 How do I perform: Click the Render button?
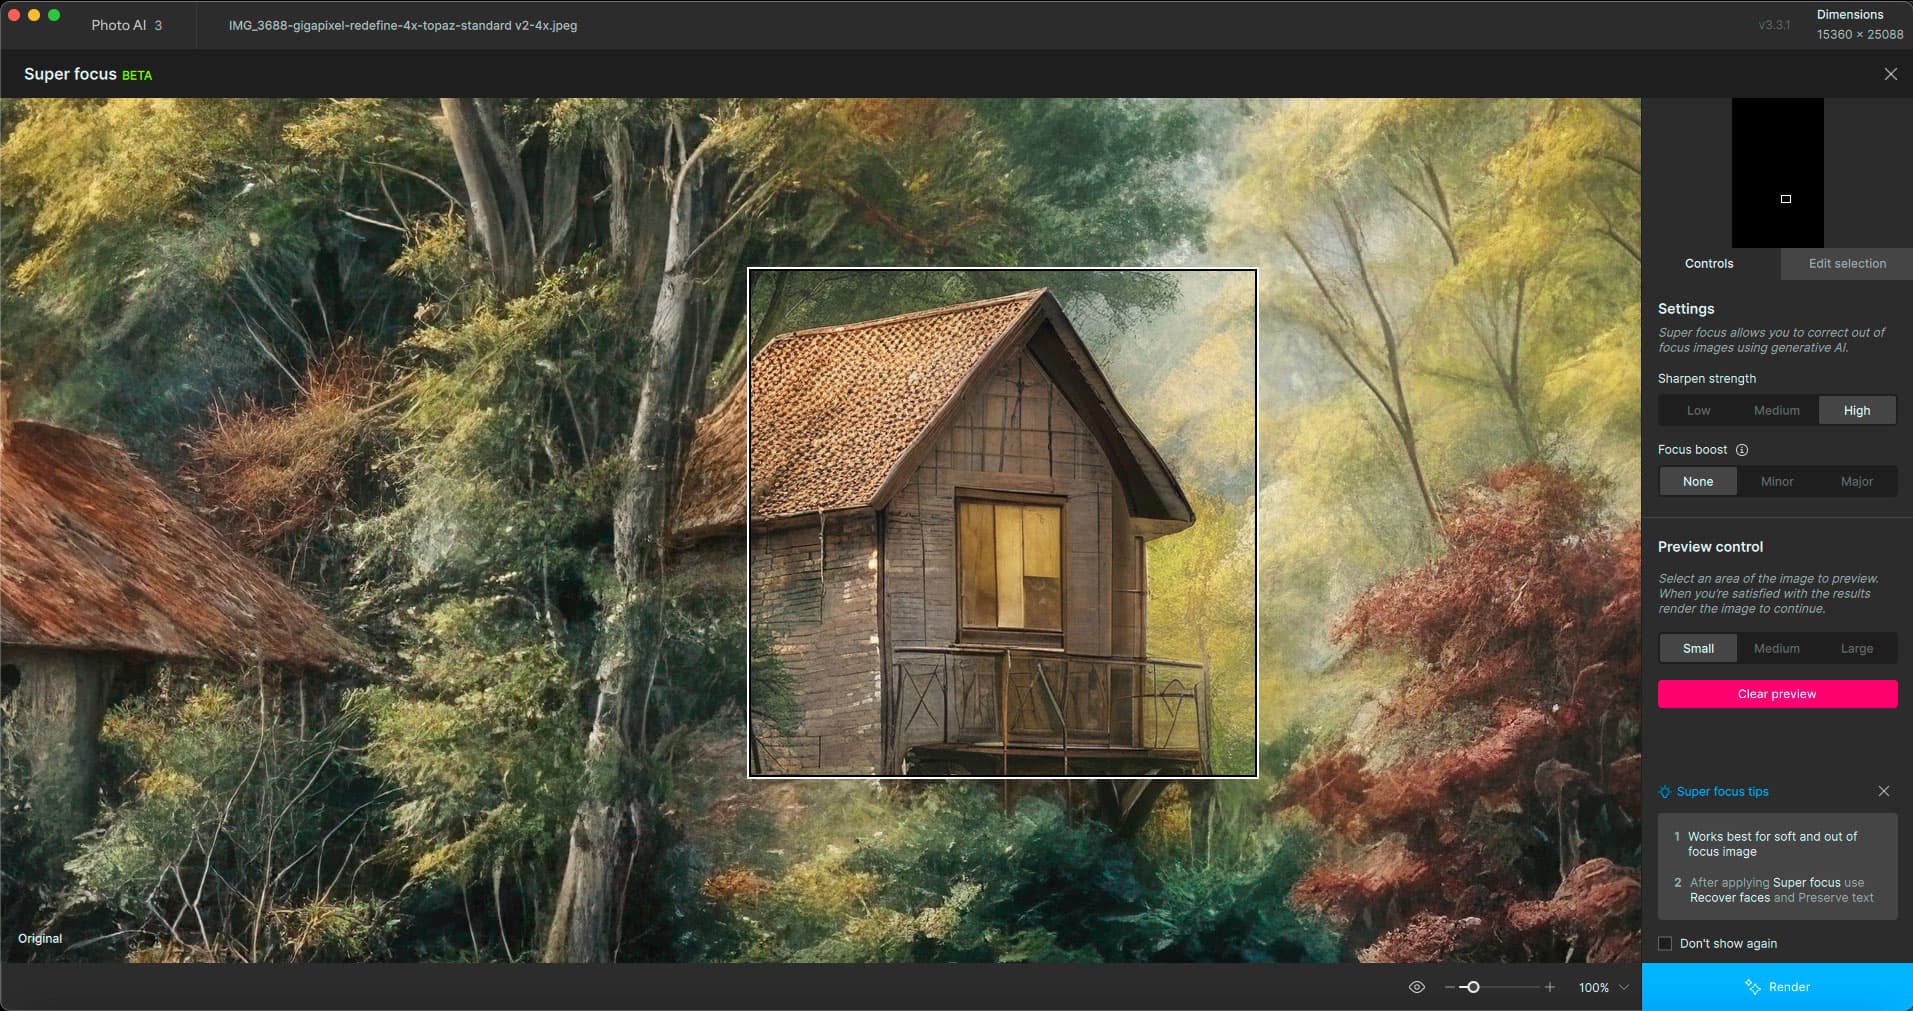click(1777, 987)
